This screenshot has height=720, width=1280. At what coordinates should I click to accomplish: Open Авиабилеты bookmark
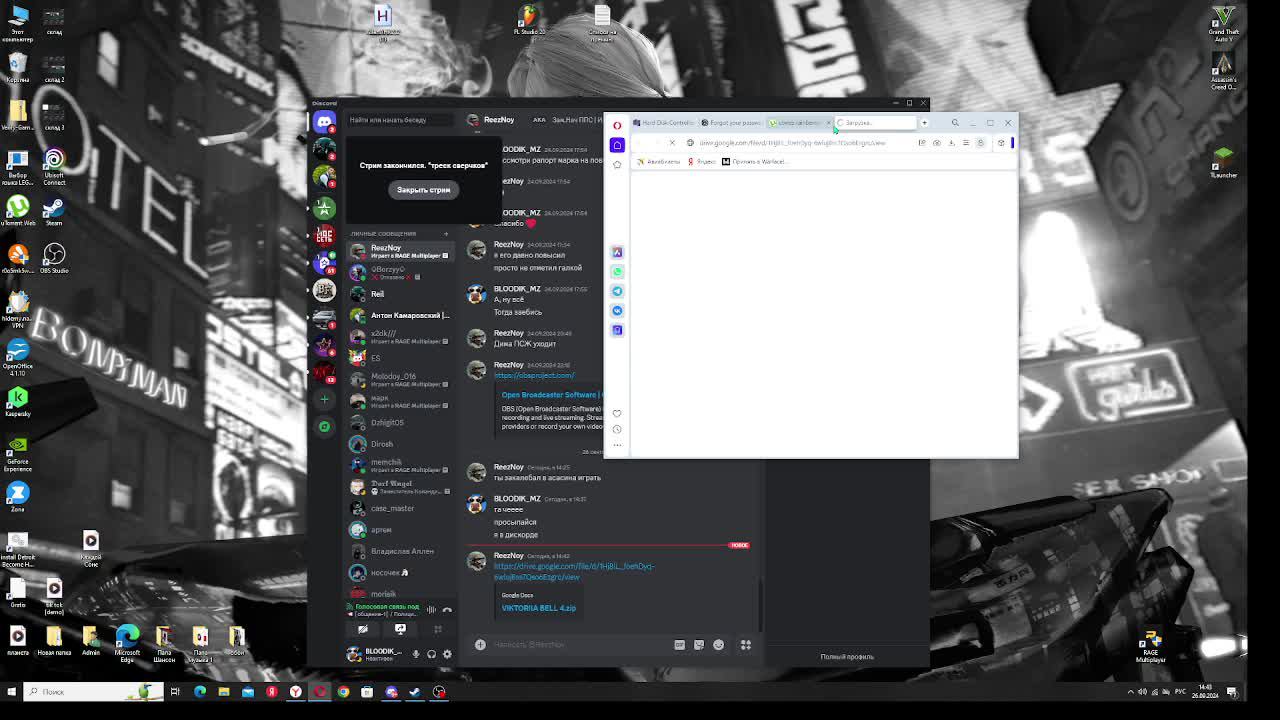coord(658,162)
